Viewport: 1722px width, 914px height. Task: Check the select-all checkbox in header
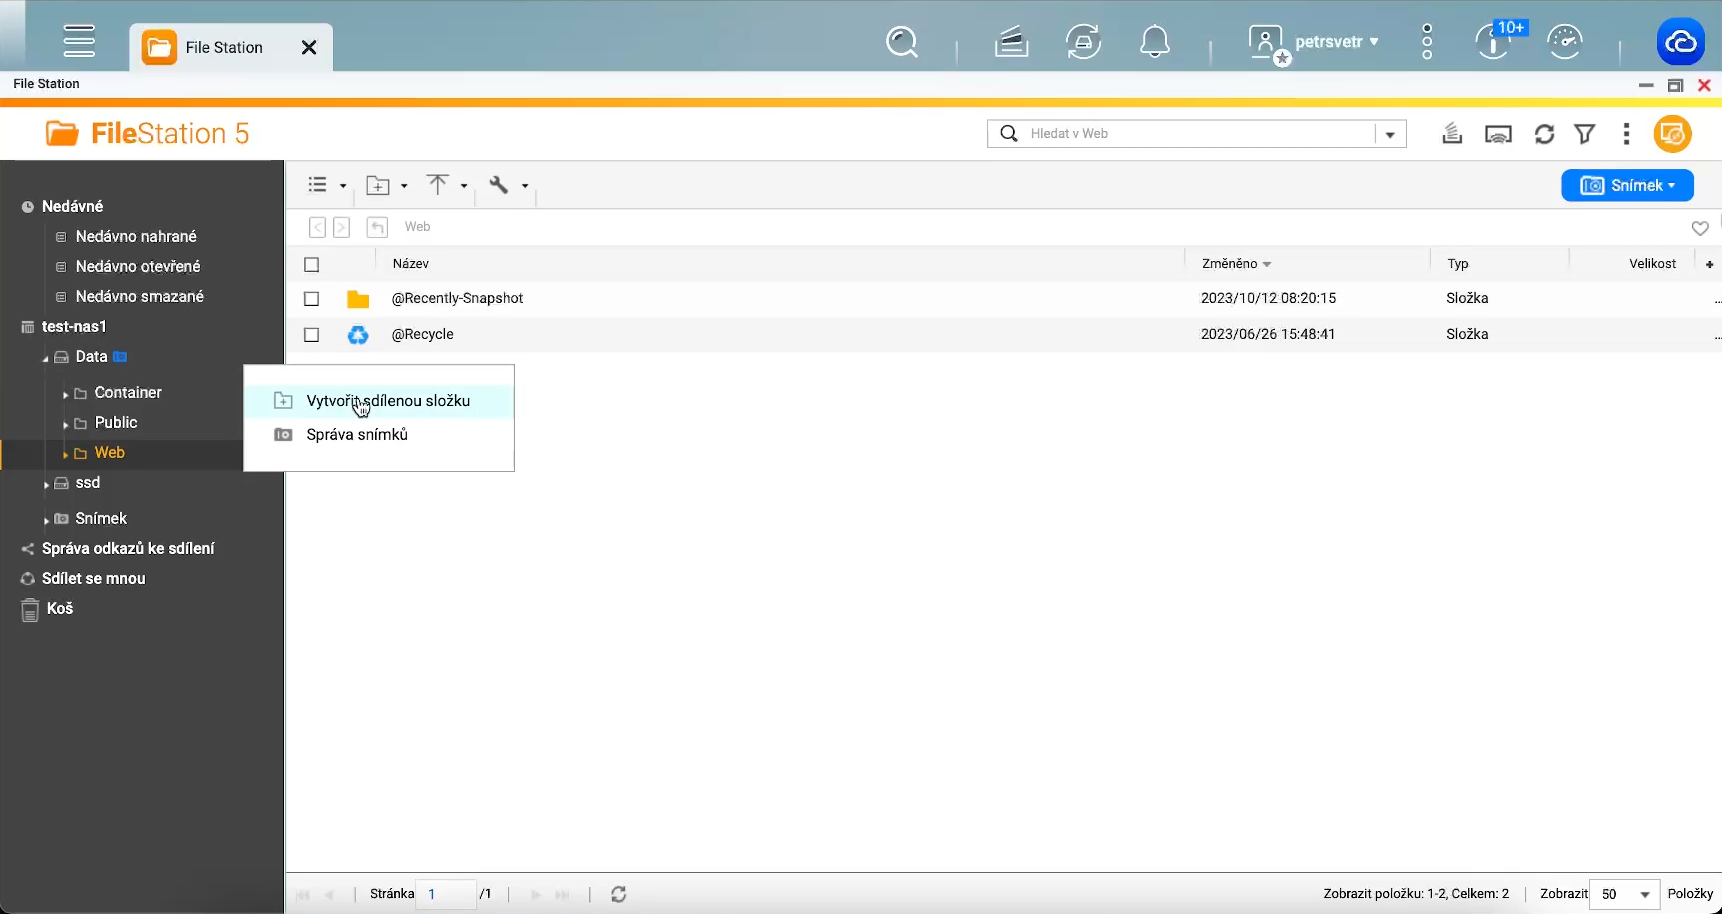311,264
